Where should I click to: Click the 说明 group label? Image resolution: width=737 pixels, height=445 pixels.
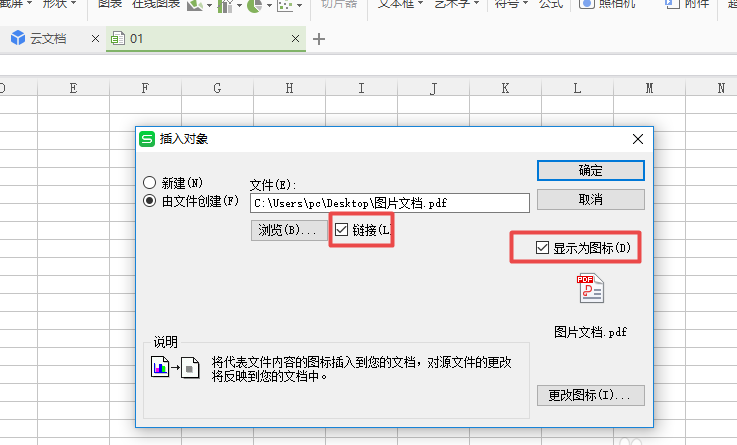tap(165, 342)
